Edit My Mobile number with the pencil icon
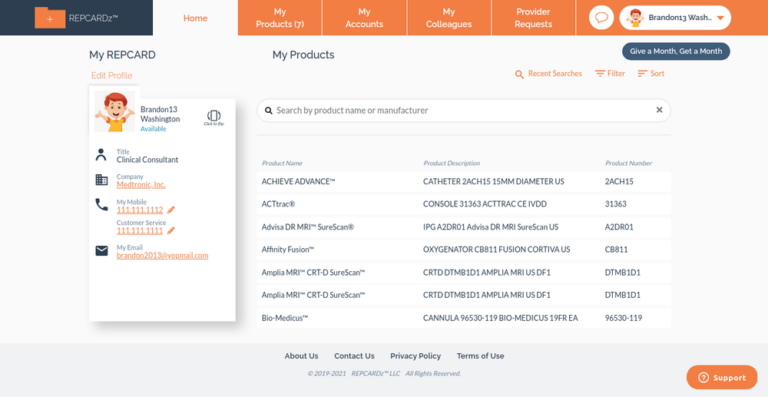The width and height of the screenshot is (768, 397). click(x=171, y=210)
